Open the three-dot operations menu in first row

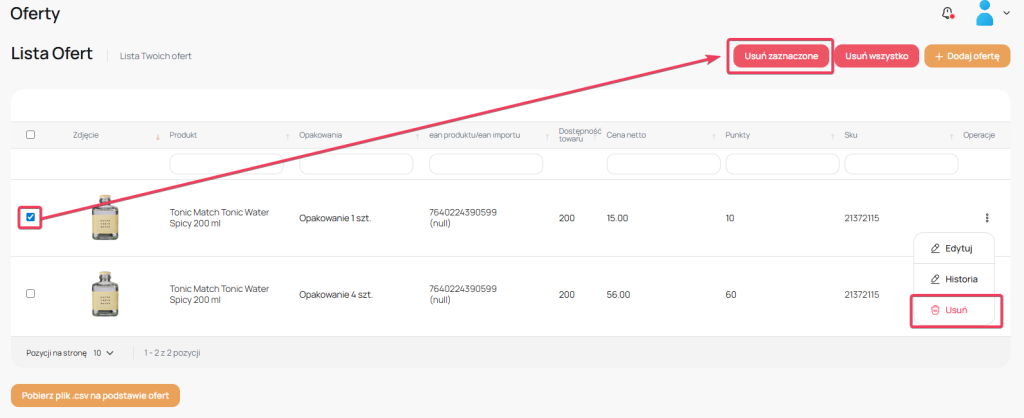(x=987, y=217)
